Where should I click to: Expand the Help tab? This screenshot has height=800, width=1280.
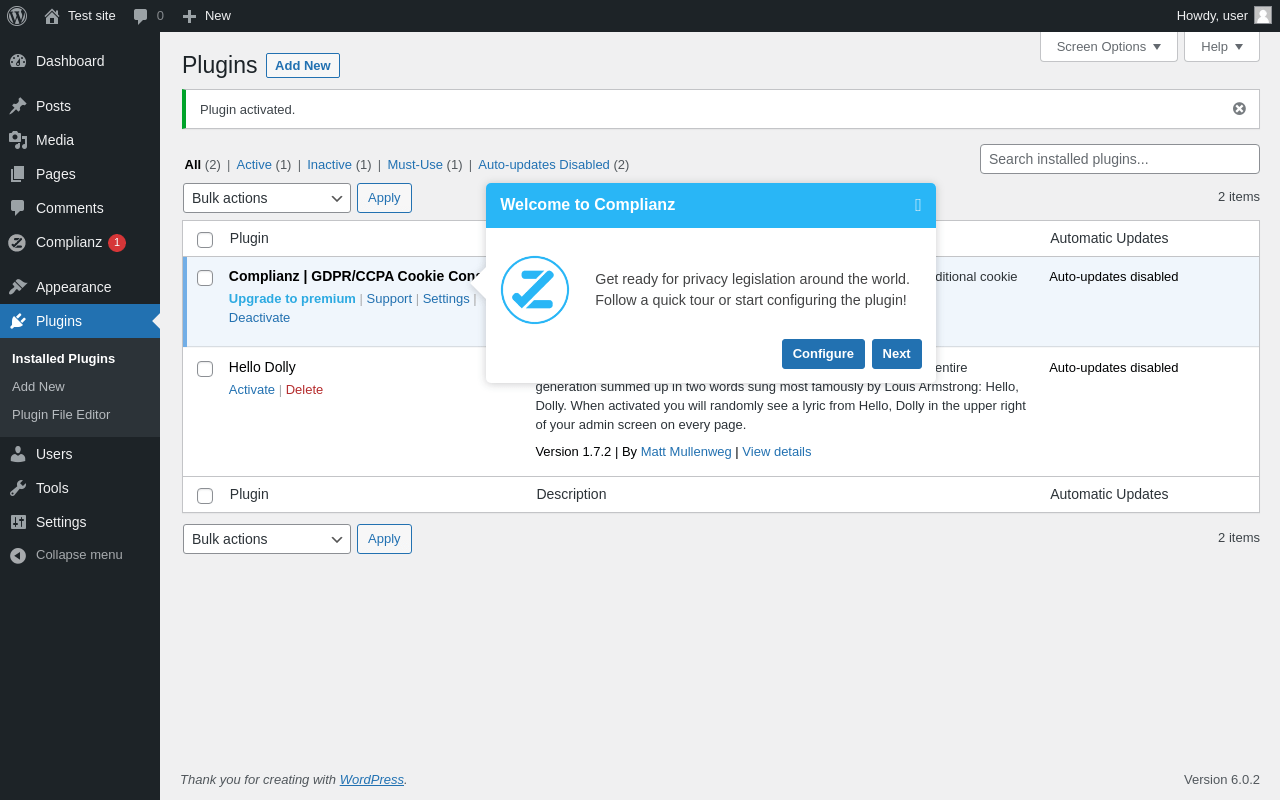(x=1221, y=46)
